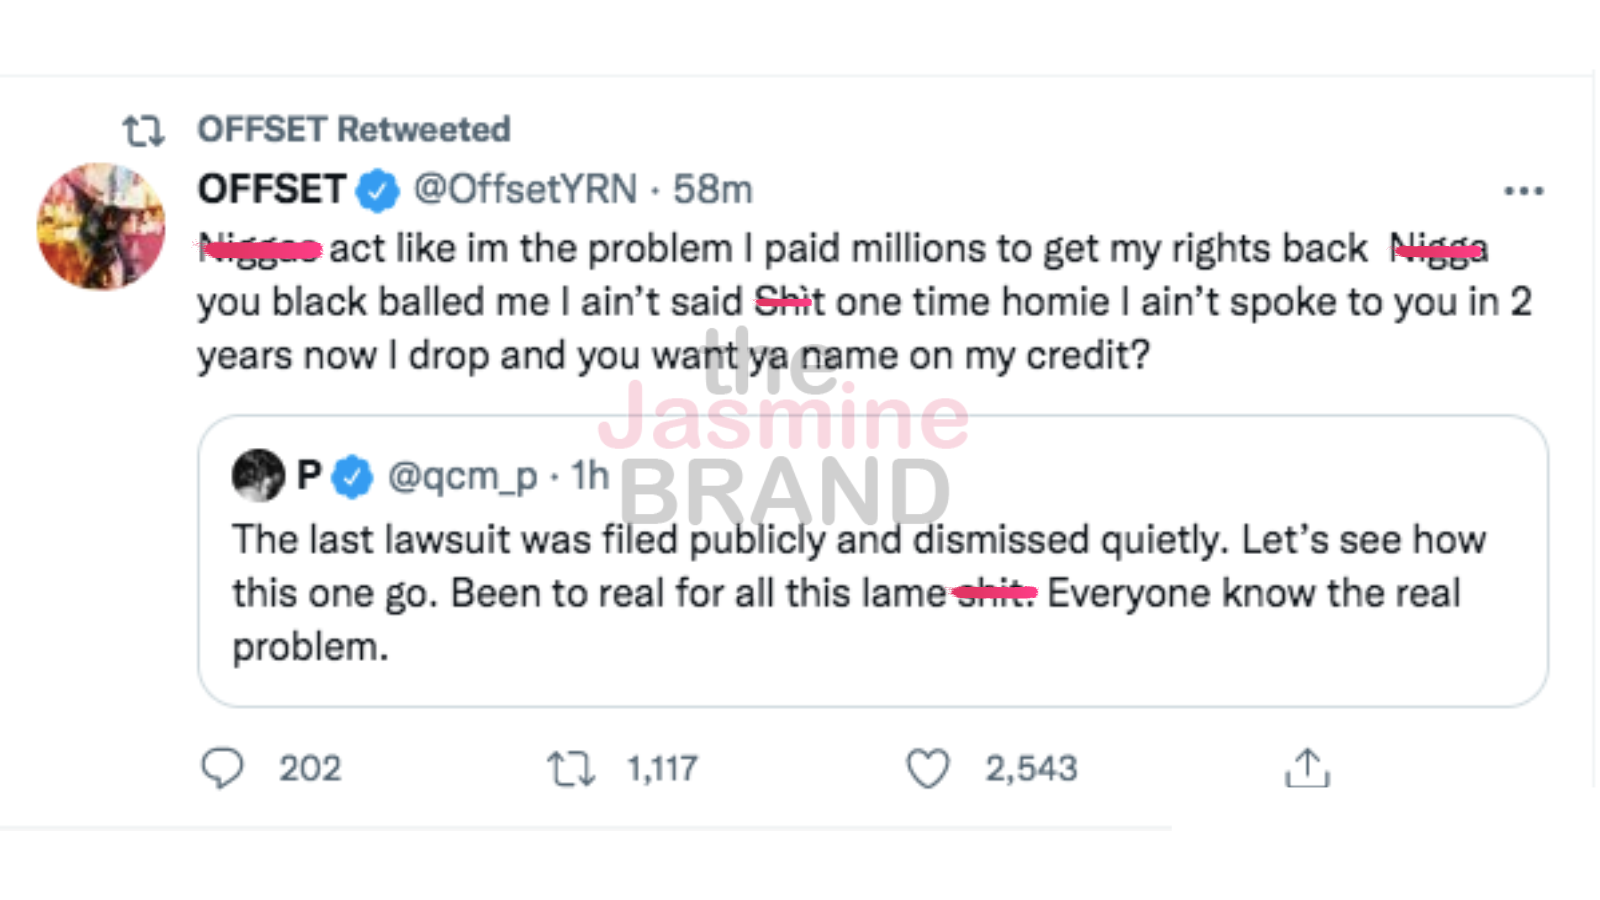Click the heart icon to like the tweet

click(x=930, y=768)
